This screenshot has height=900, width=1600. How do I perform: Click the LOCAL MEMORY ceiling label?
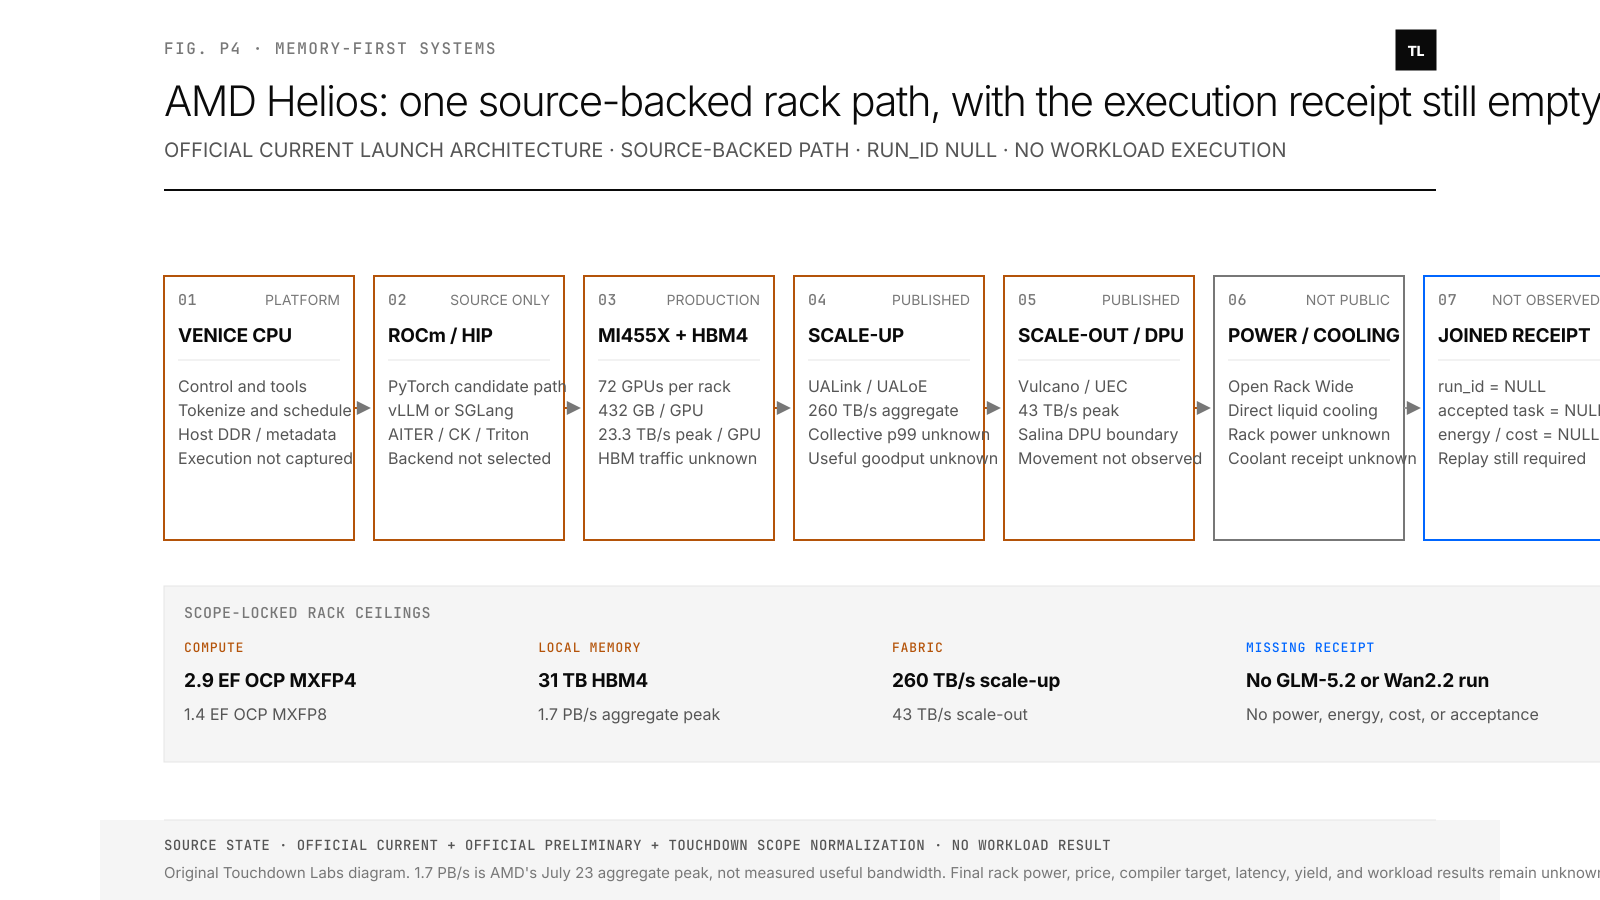tap(589, 648)
